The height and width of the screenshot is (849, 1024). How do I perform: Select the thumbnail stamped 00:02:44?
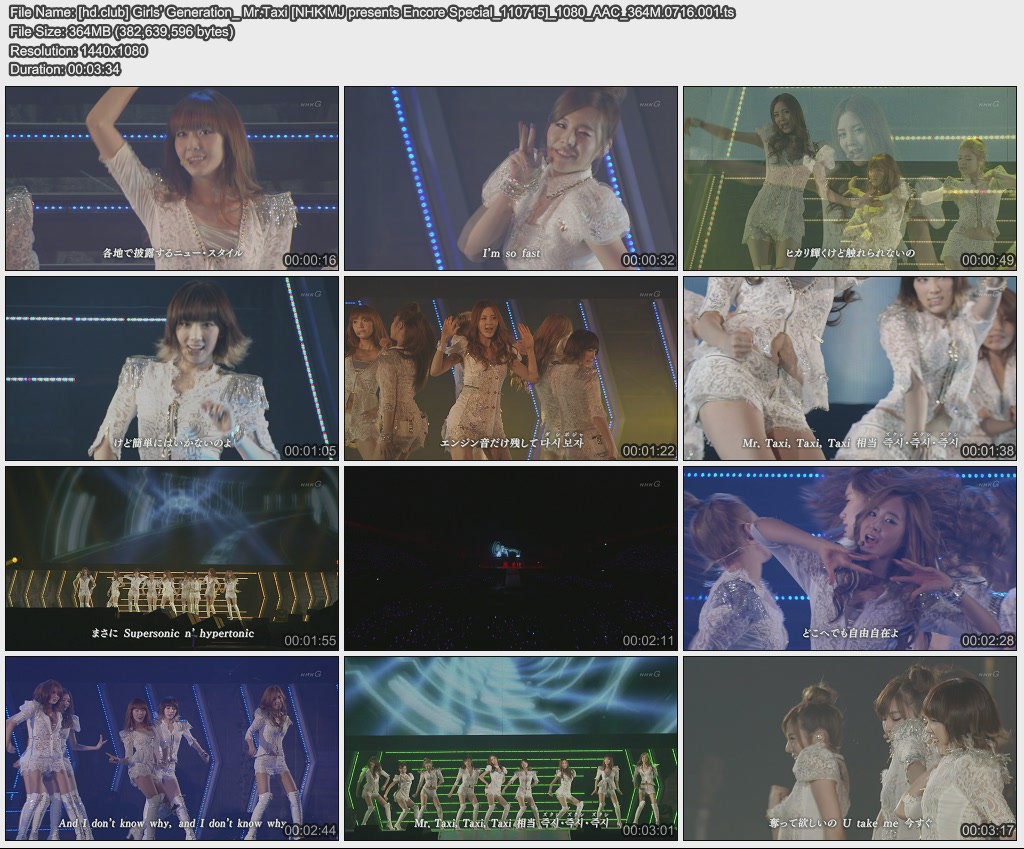[172, 748]
